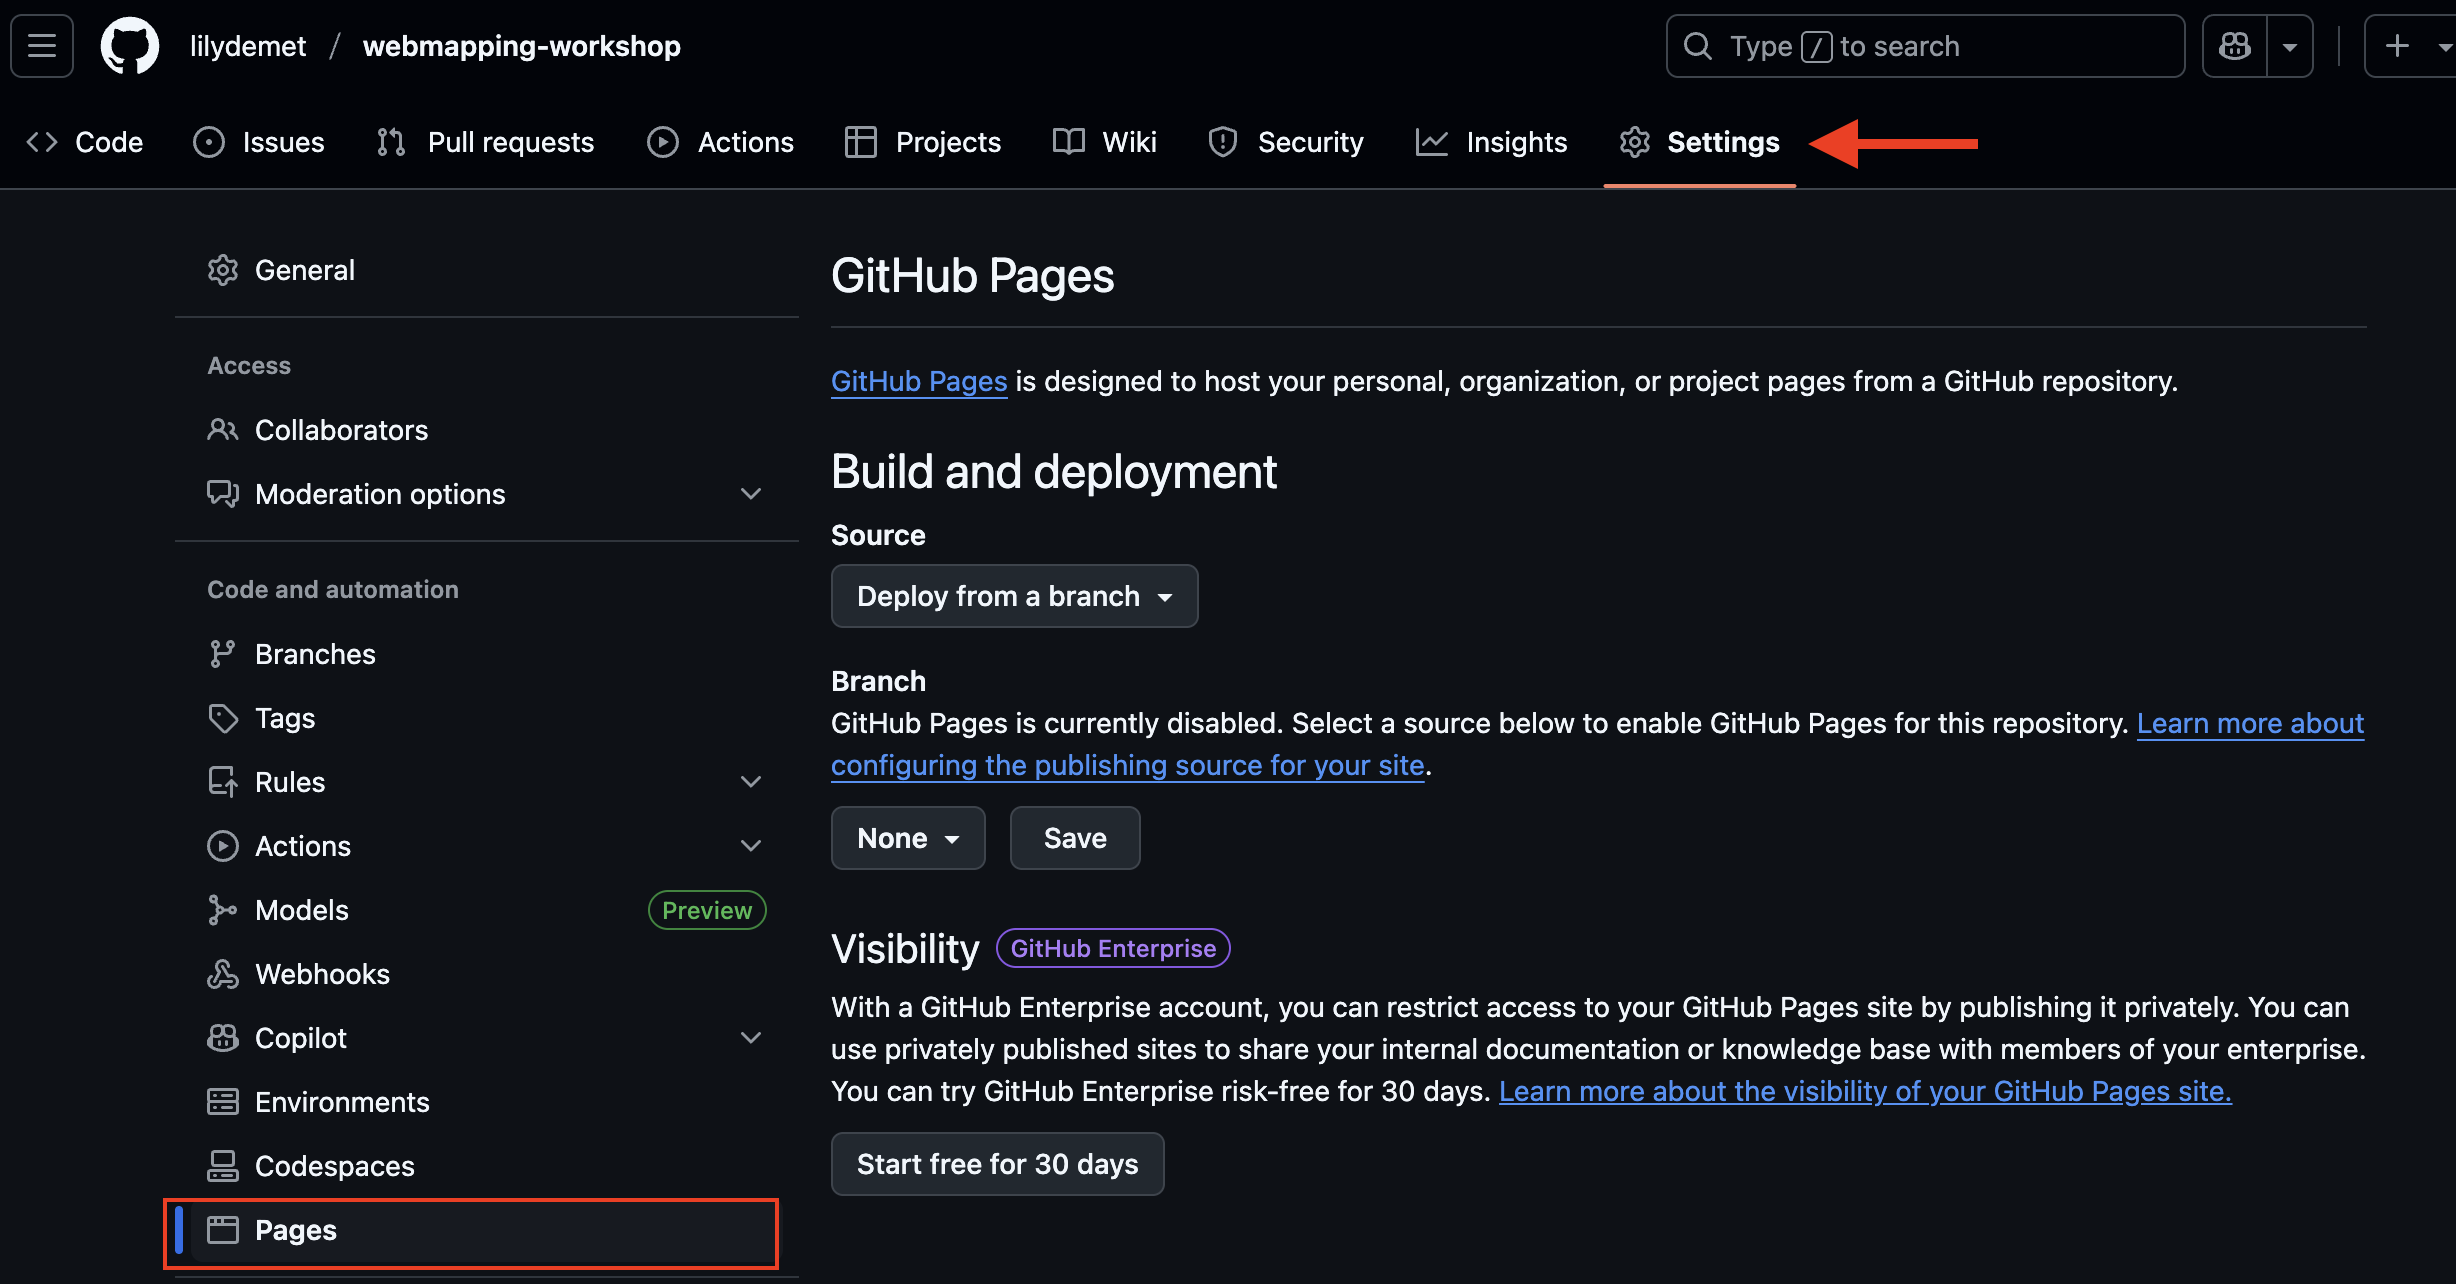Click the Tags sidebar tag icon
Viewport: 2456px width, 1284px height.
[x=223, y=718]
